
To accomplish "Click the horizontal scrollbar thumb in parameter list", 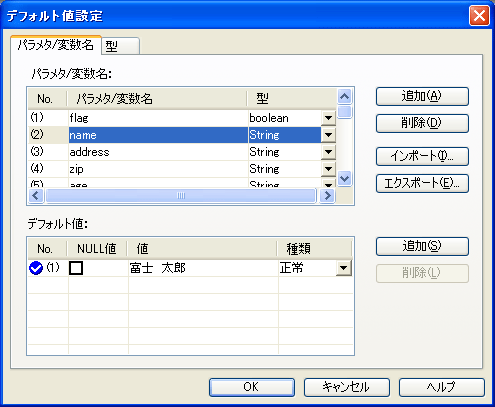I will [x=181, y=195].
